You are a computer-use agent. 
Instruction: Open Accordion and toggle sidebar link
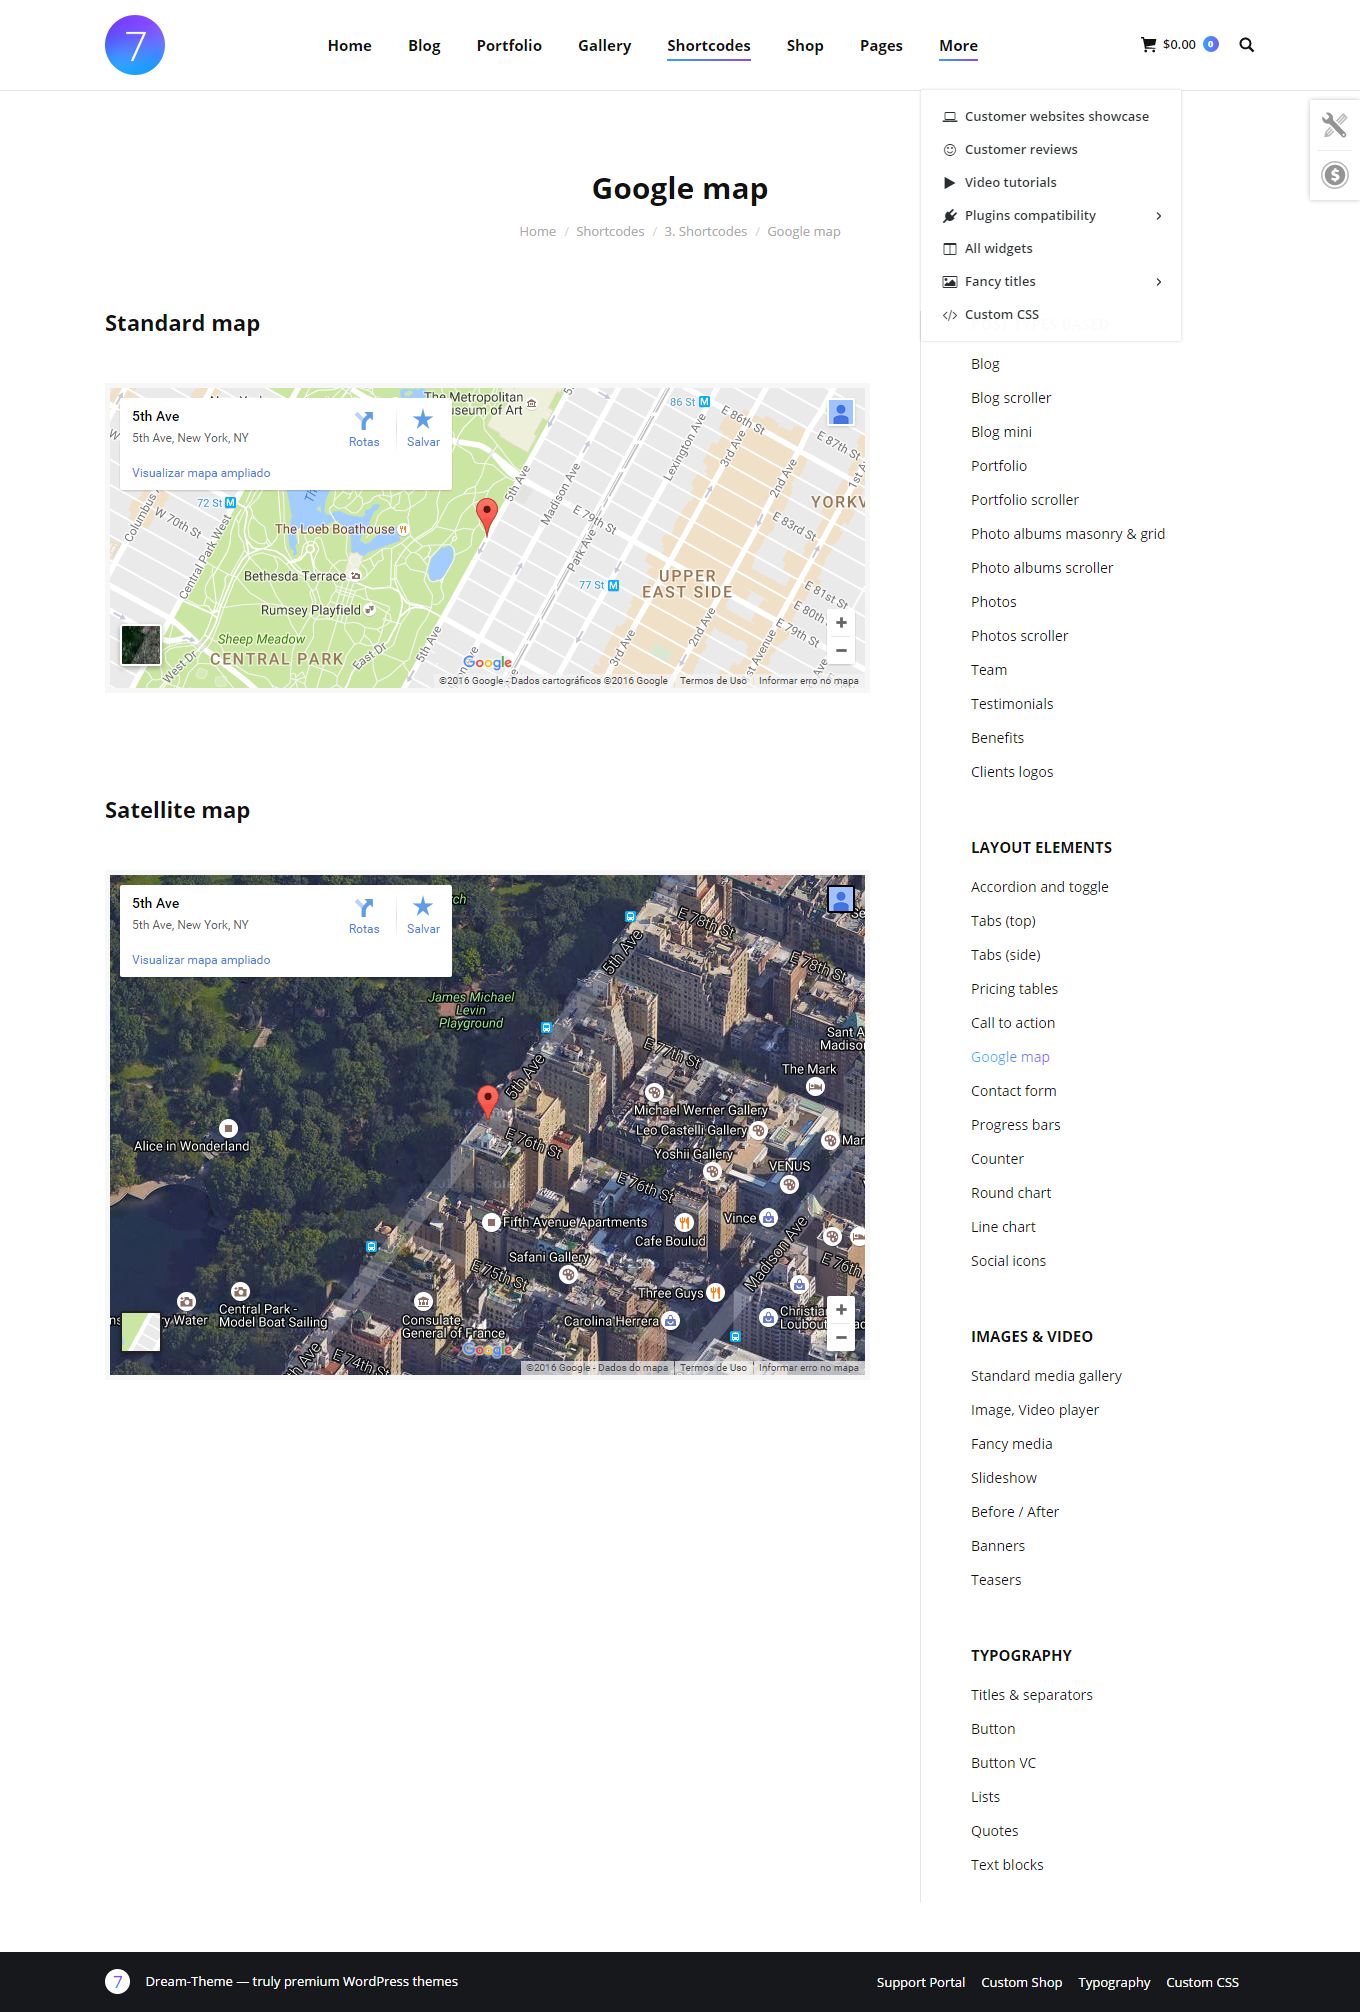click(x=1039, y=887)
